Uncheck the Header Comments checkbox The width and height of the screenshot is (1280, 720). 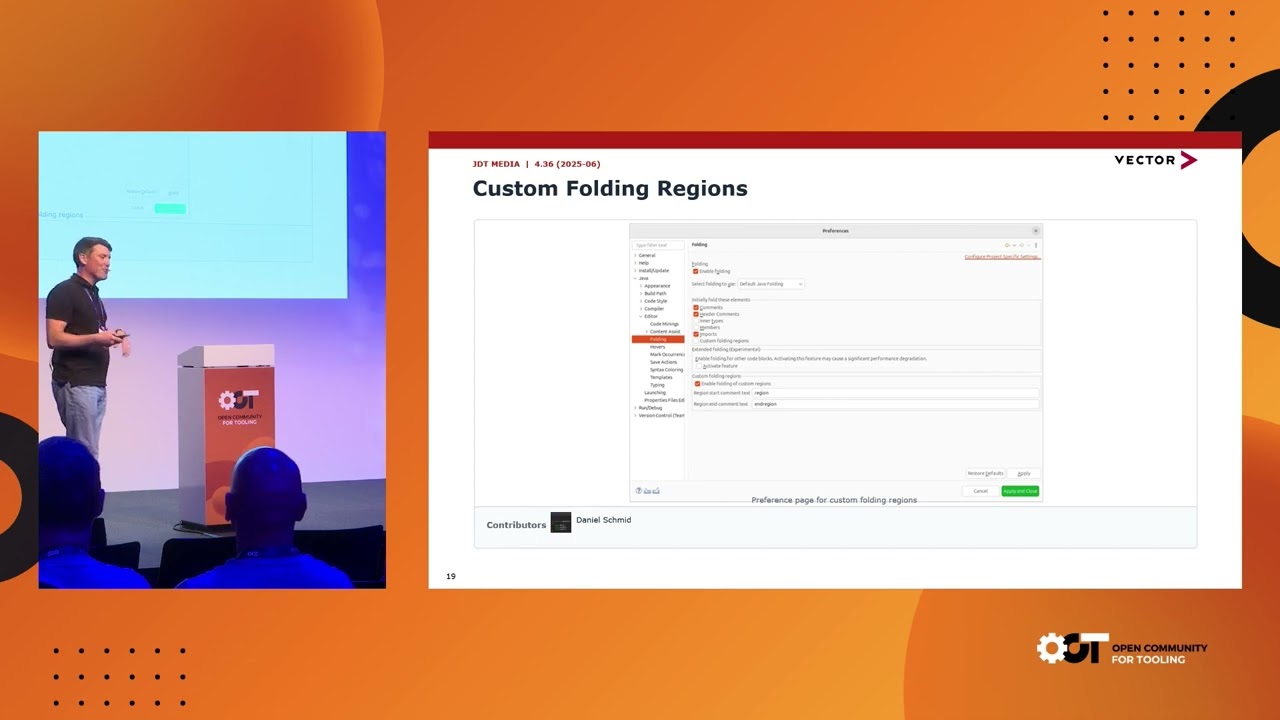pos(696,314)
